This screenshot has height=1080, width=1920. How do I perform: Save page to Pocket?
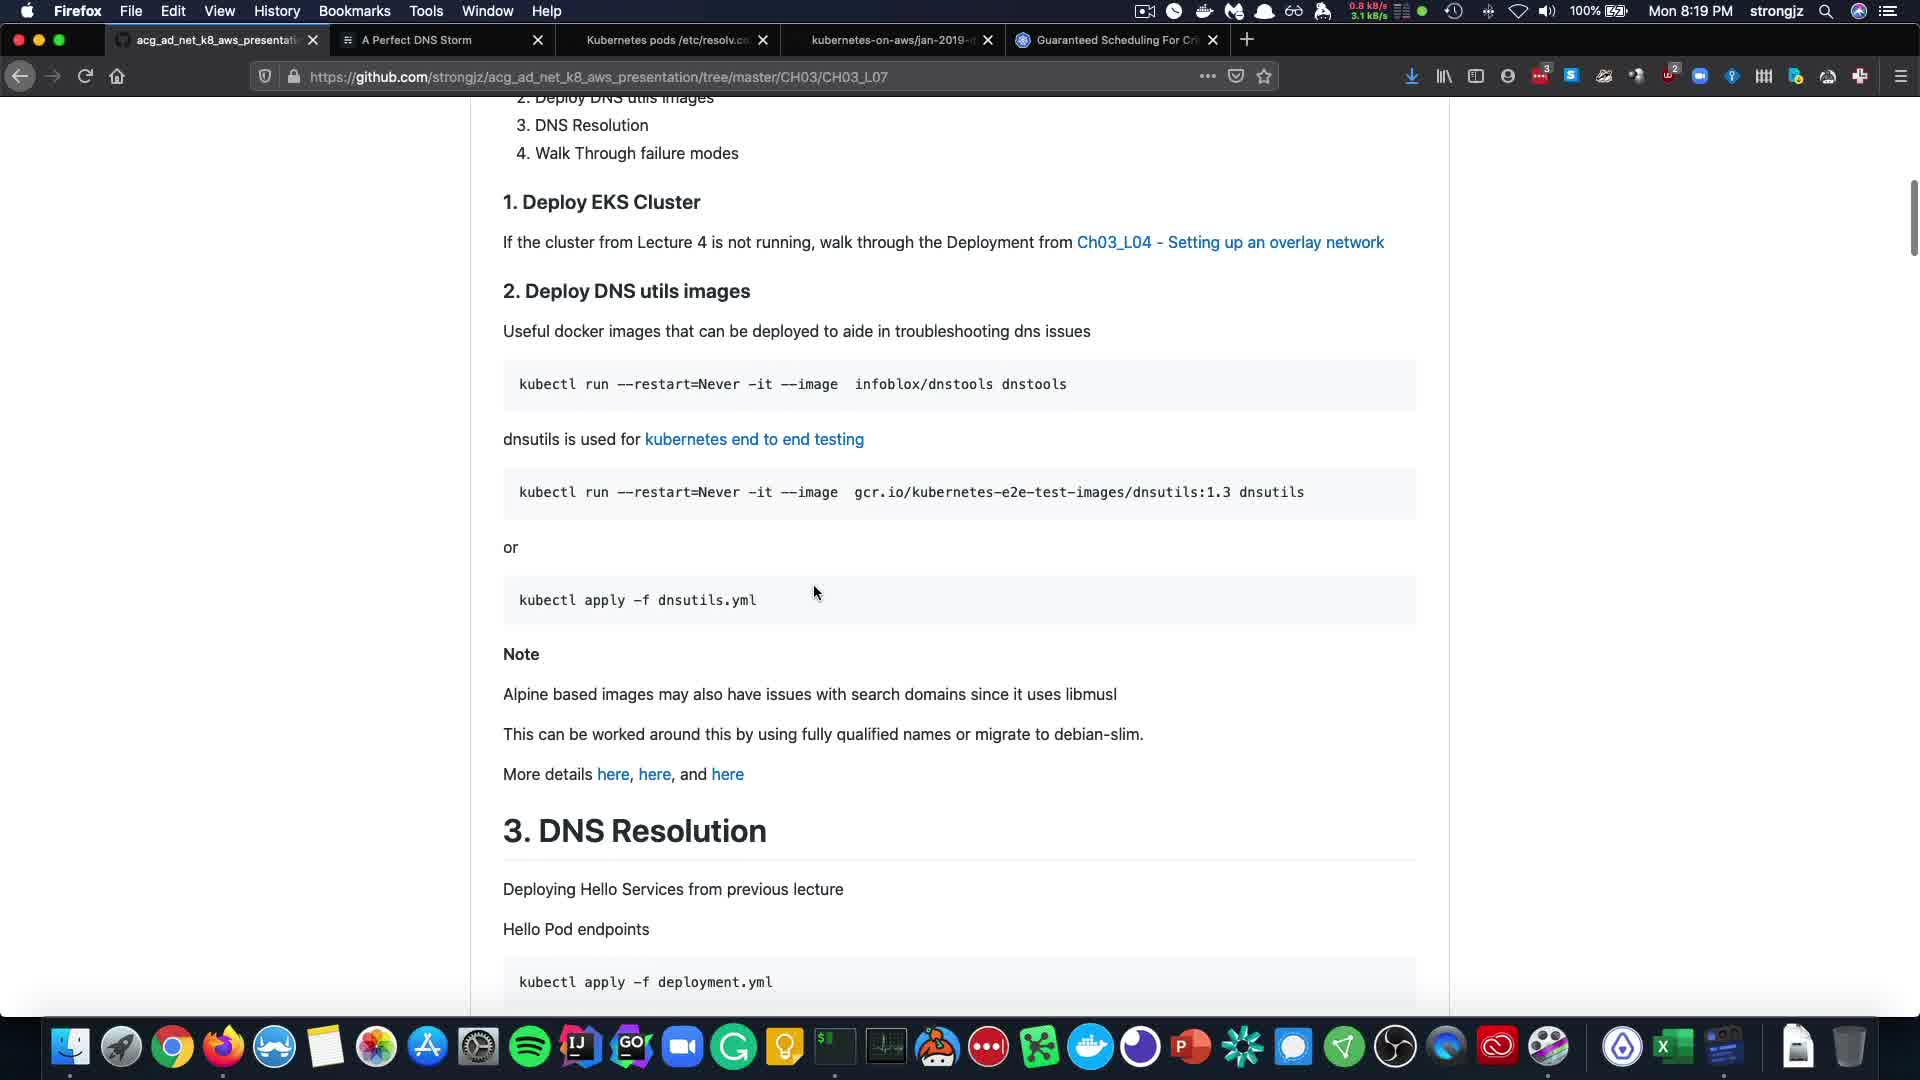(1236, 76)
